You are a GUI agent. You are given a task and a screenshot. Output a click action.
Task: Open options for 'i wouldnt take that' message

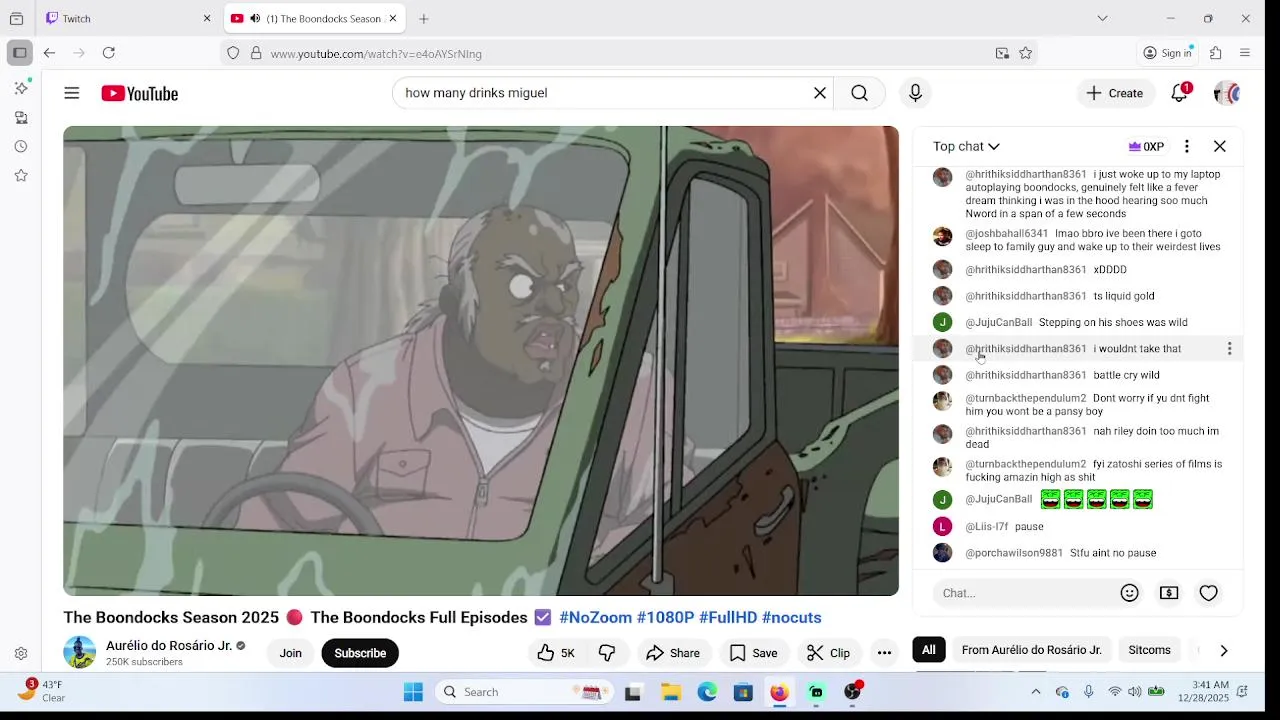pyautogui.click(x=1229, y=349)
